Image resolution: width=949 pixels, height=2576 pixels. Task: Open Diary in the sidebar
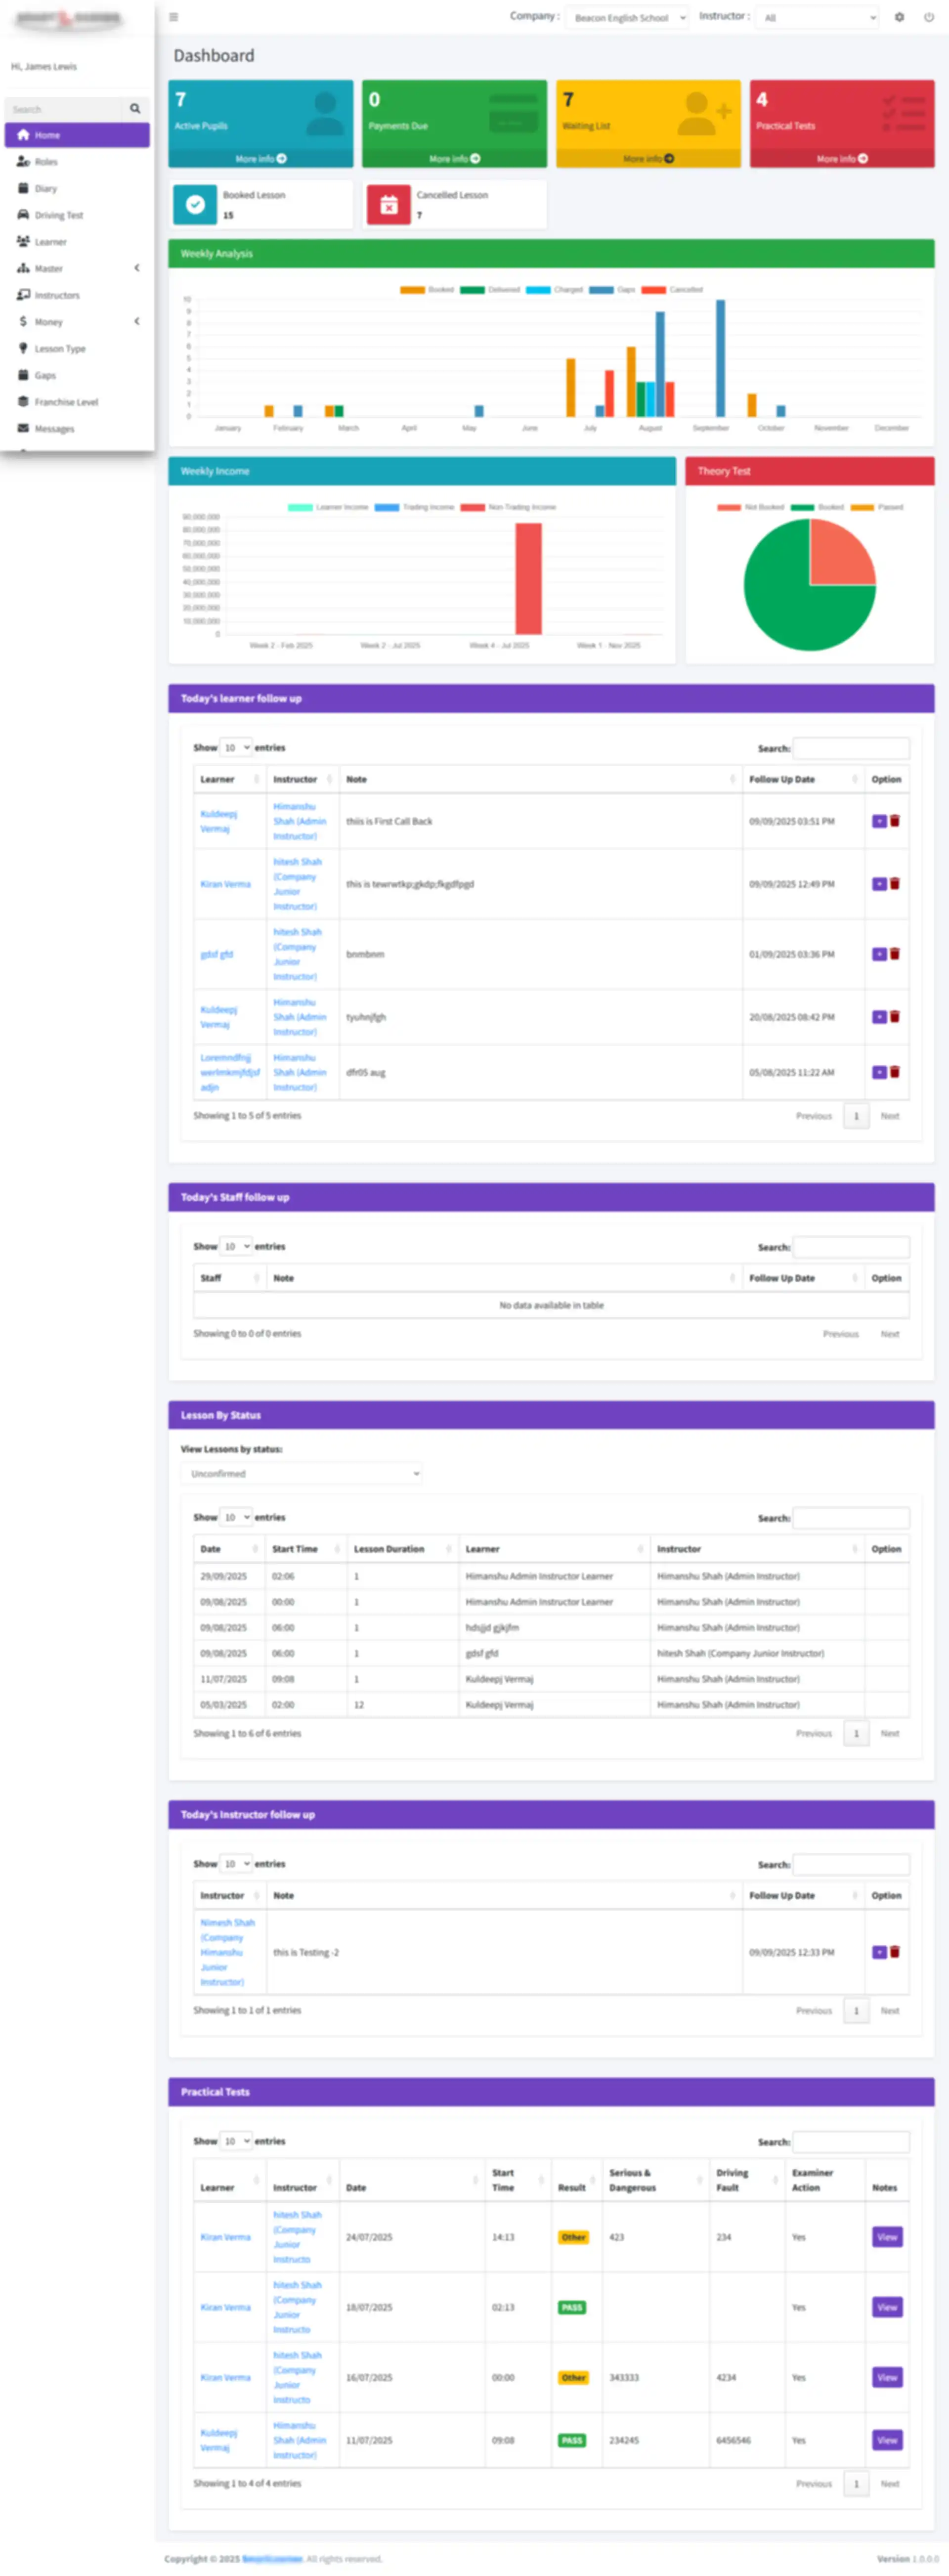coord(46,188)
